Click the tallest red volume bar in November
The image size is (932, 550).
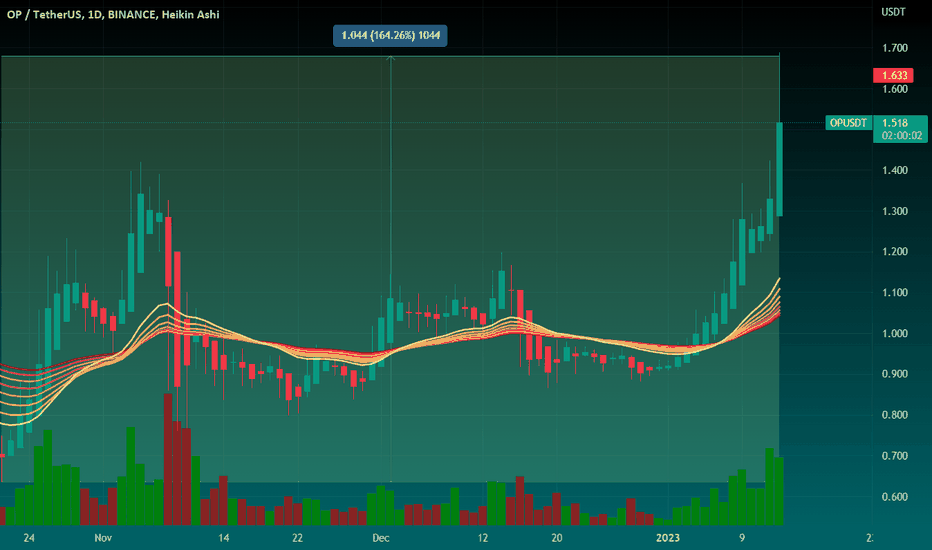[168, 459]
